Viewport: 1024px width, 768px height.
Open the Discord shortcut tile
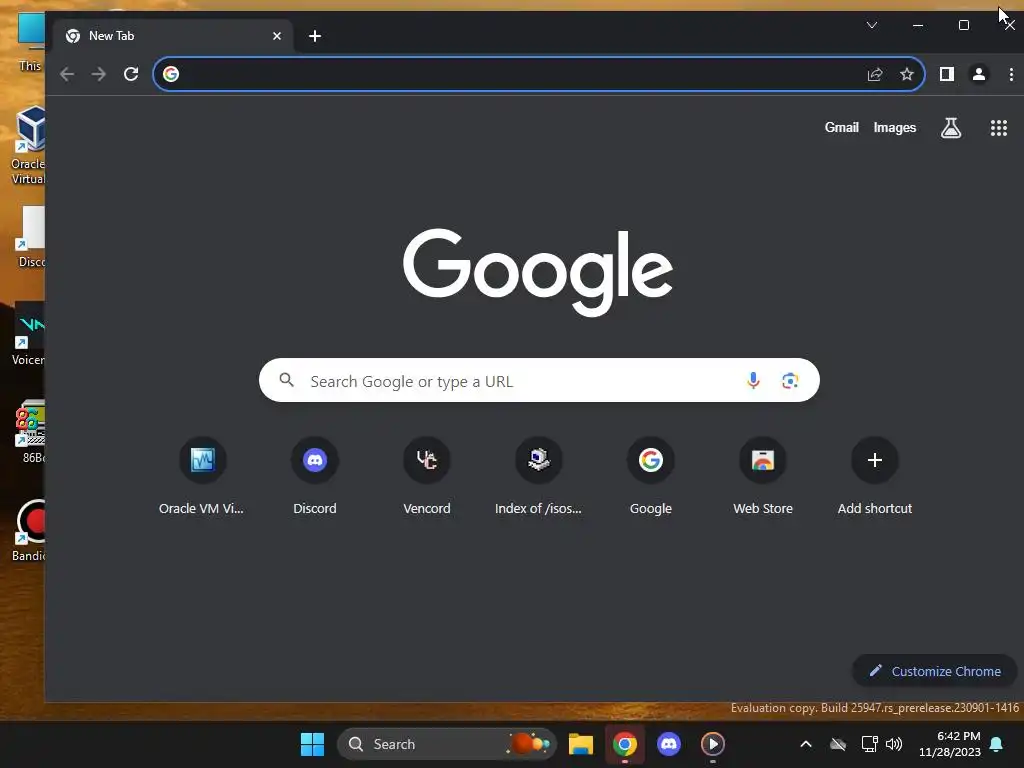click(x=315, y=477)
